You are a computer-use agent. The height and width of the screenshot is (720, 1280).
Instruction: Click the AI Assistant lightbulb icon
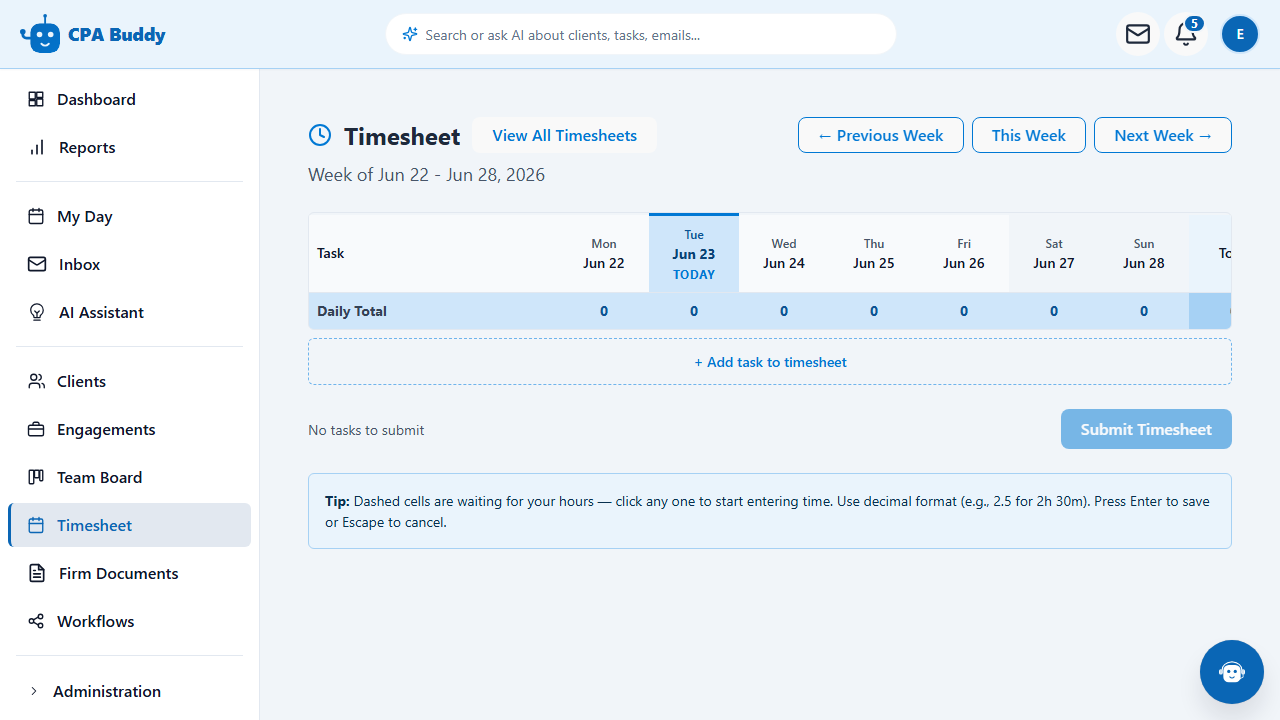coord(37,312)
